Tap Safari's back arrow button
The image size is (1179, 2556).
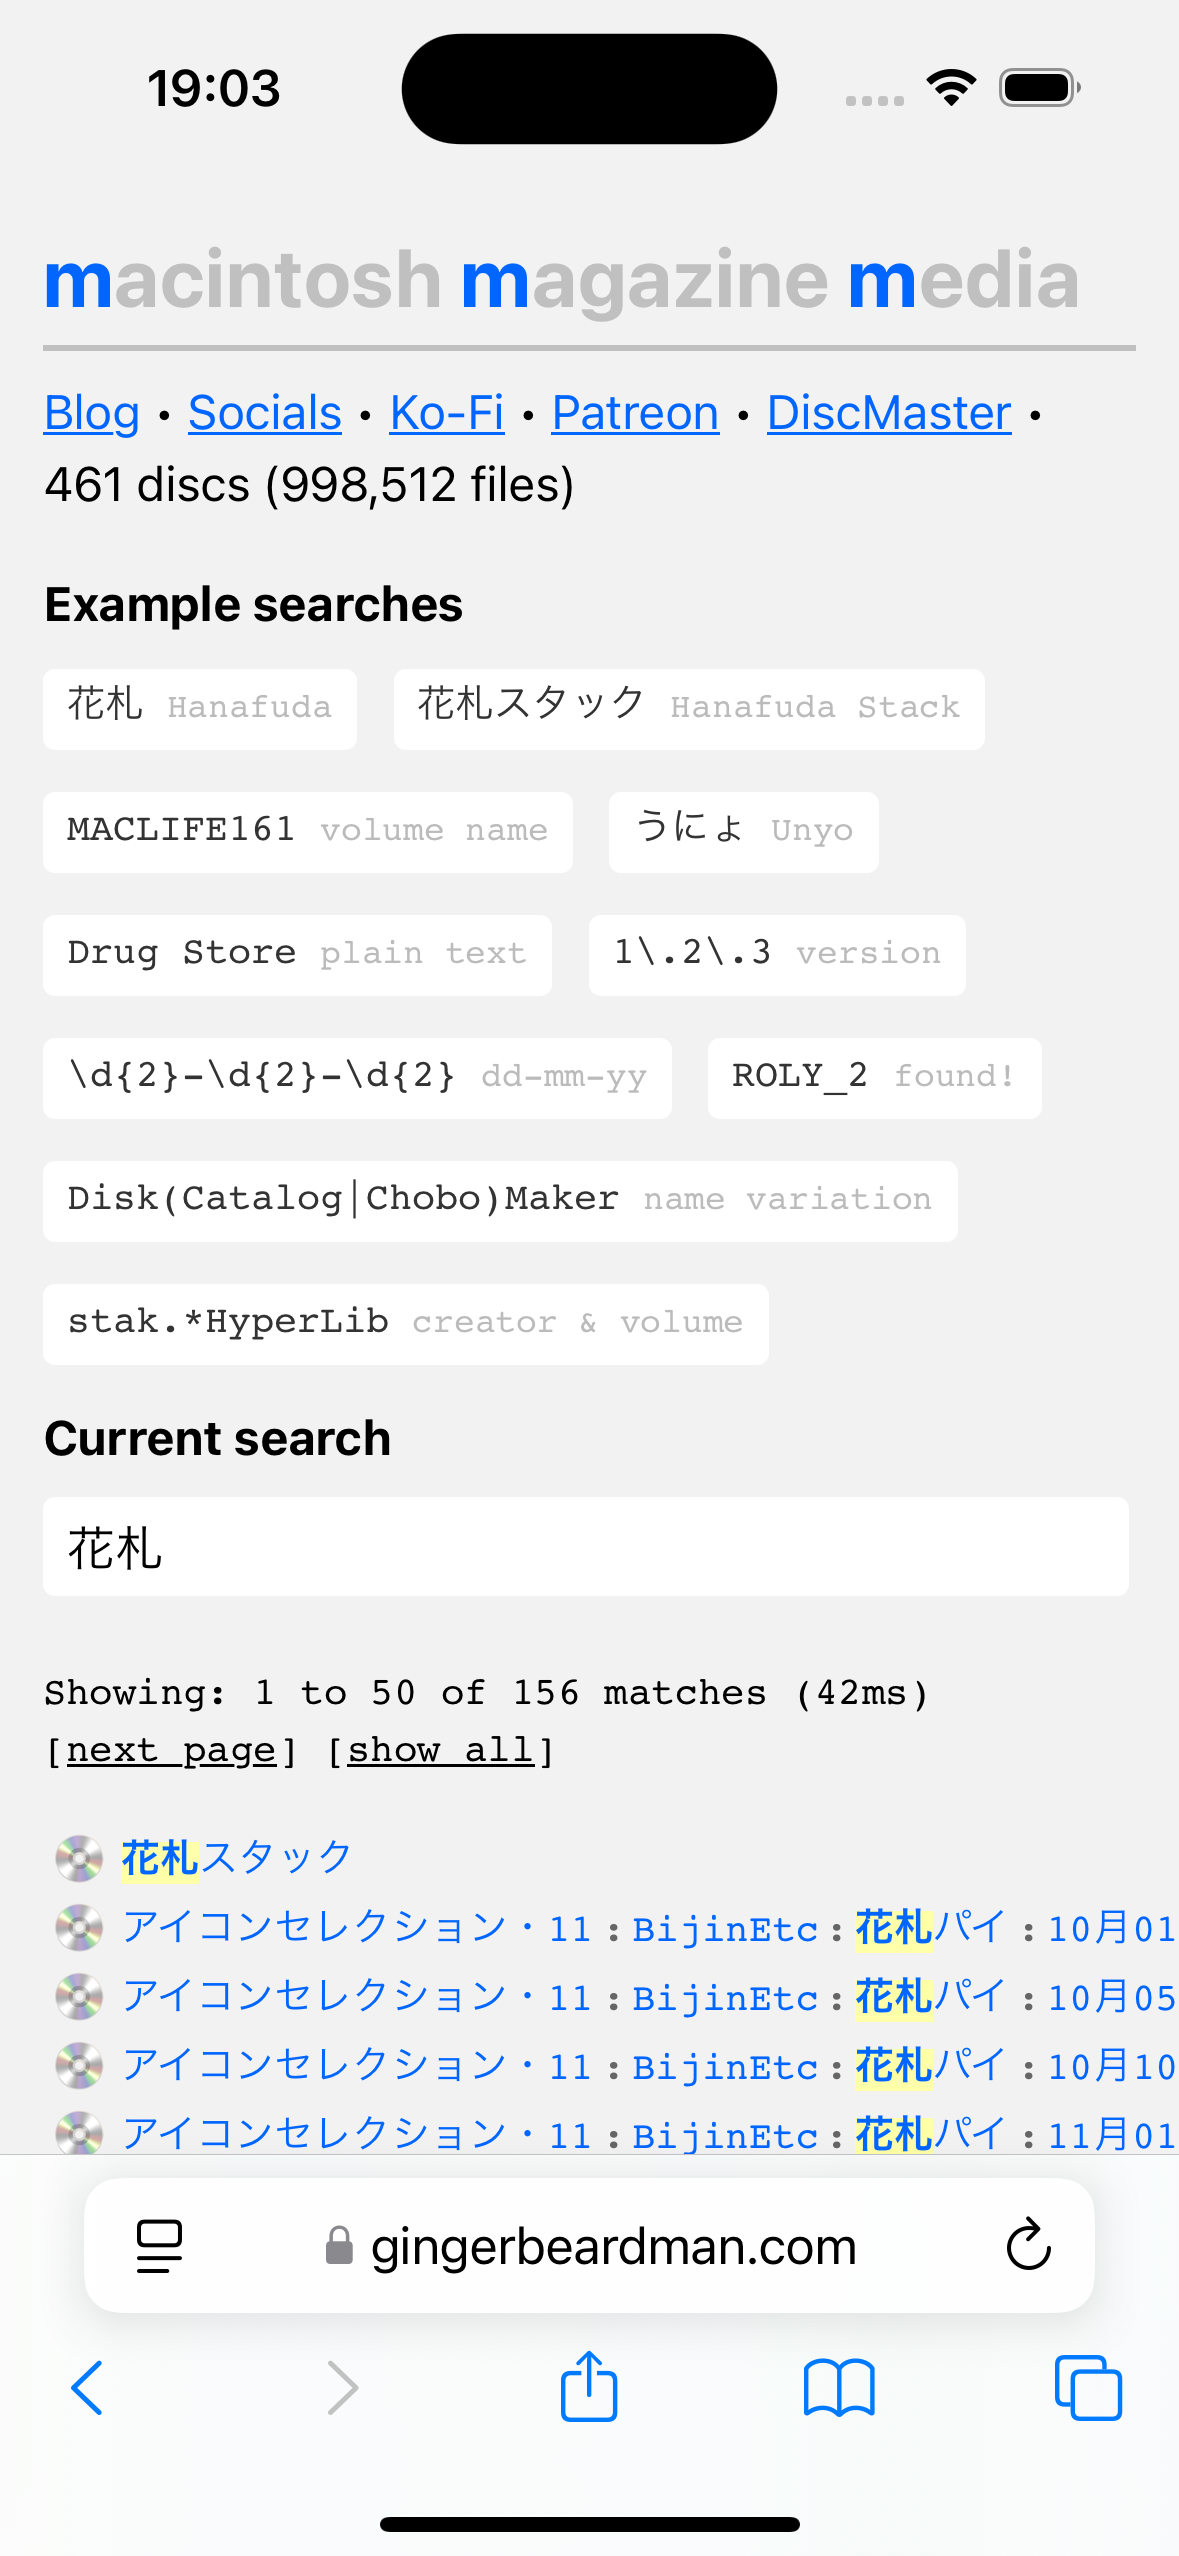pyautogui.click(x=87, y=2388)
